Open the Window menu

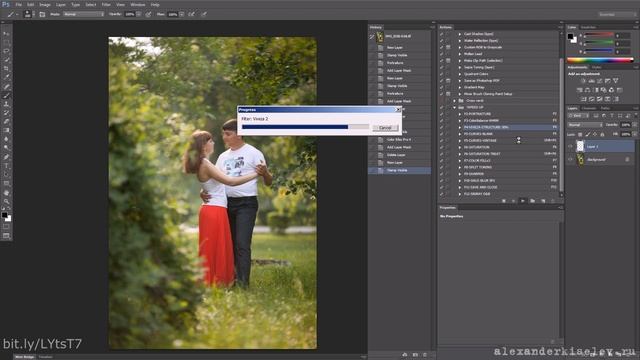138,4
